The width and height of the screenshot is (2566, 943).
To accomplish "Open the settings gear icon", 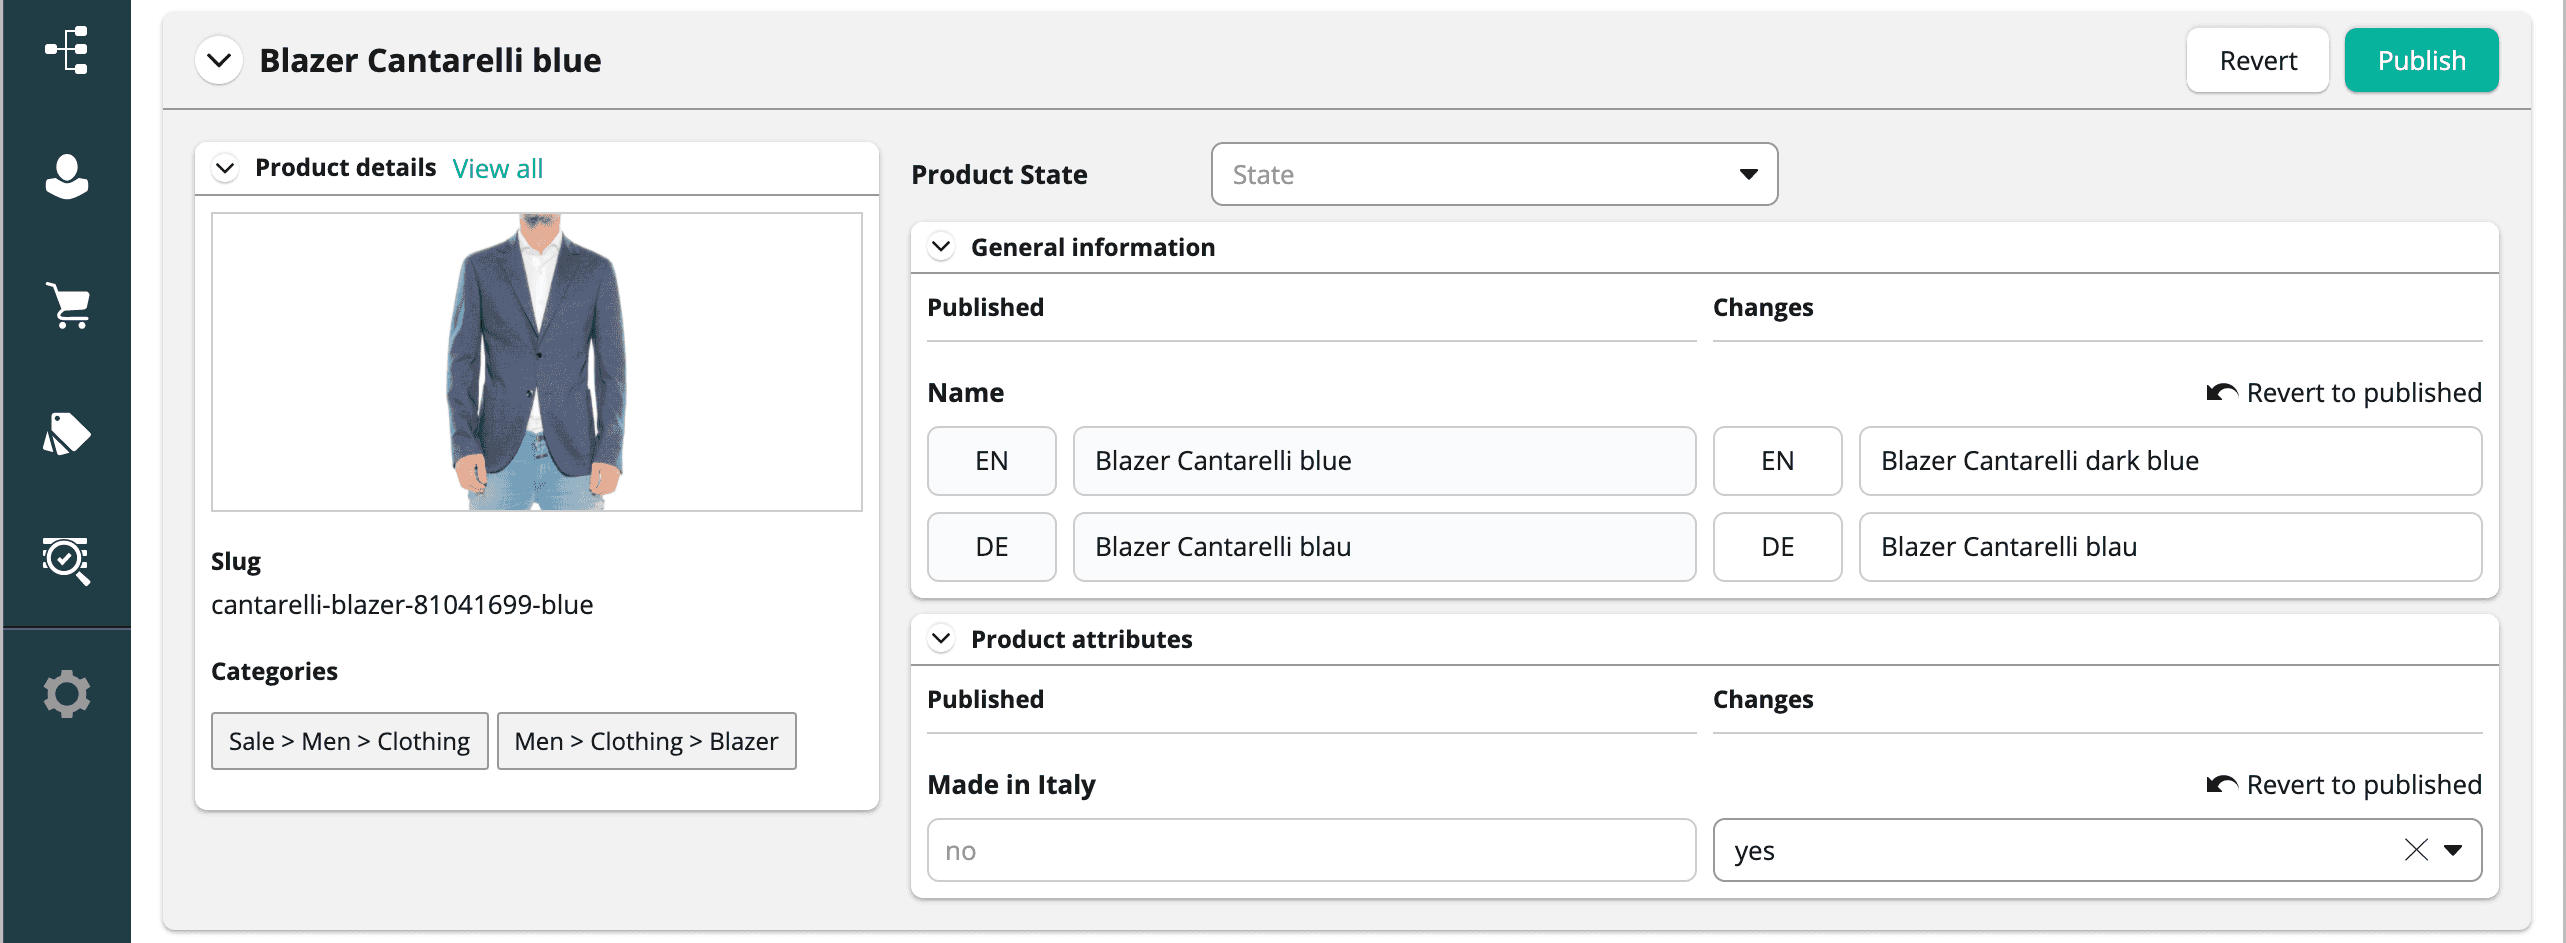I will click(x=66, y=693).
